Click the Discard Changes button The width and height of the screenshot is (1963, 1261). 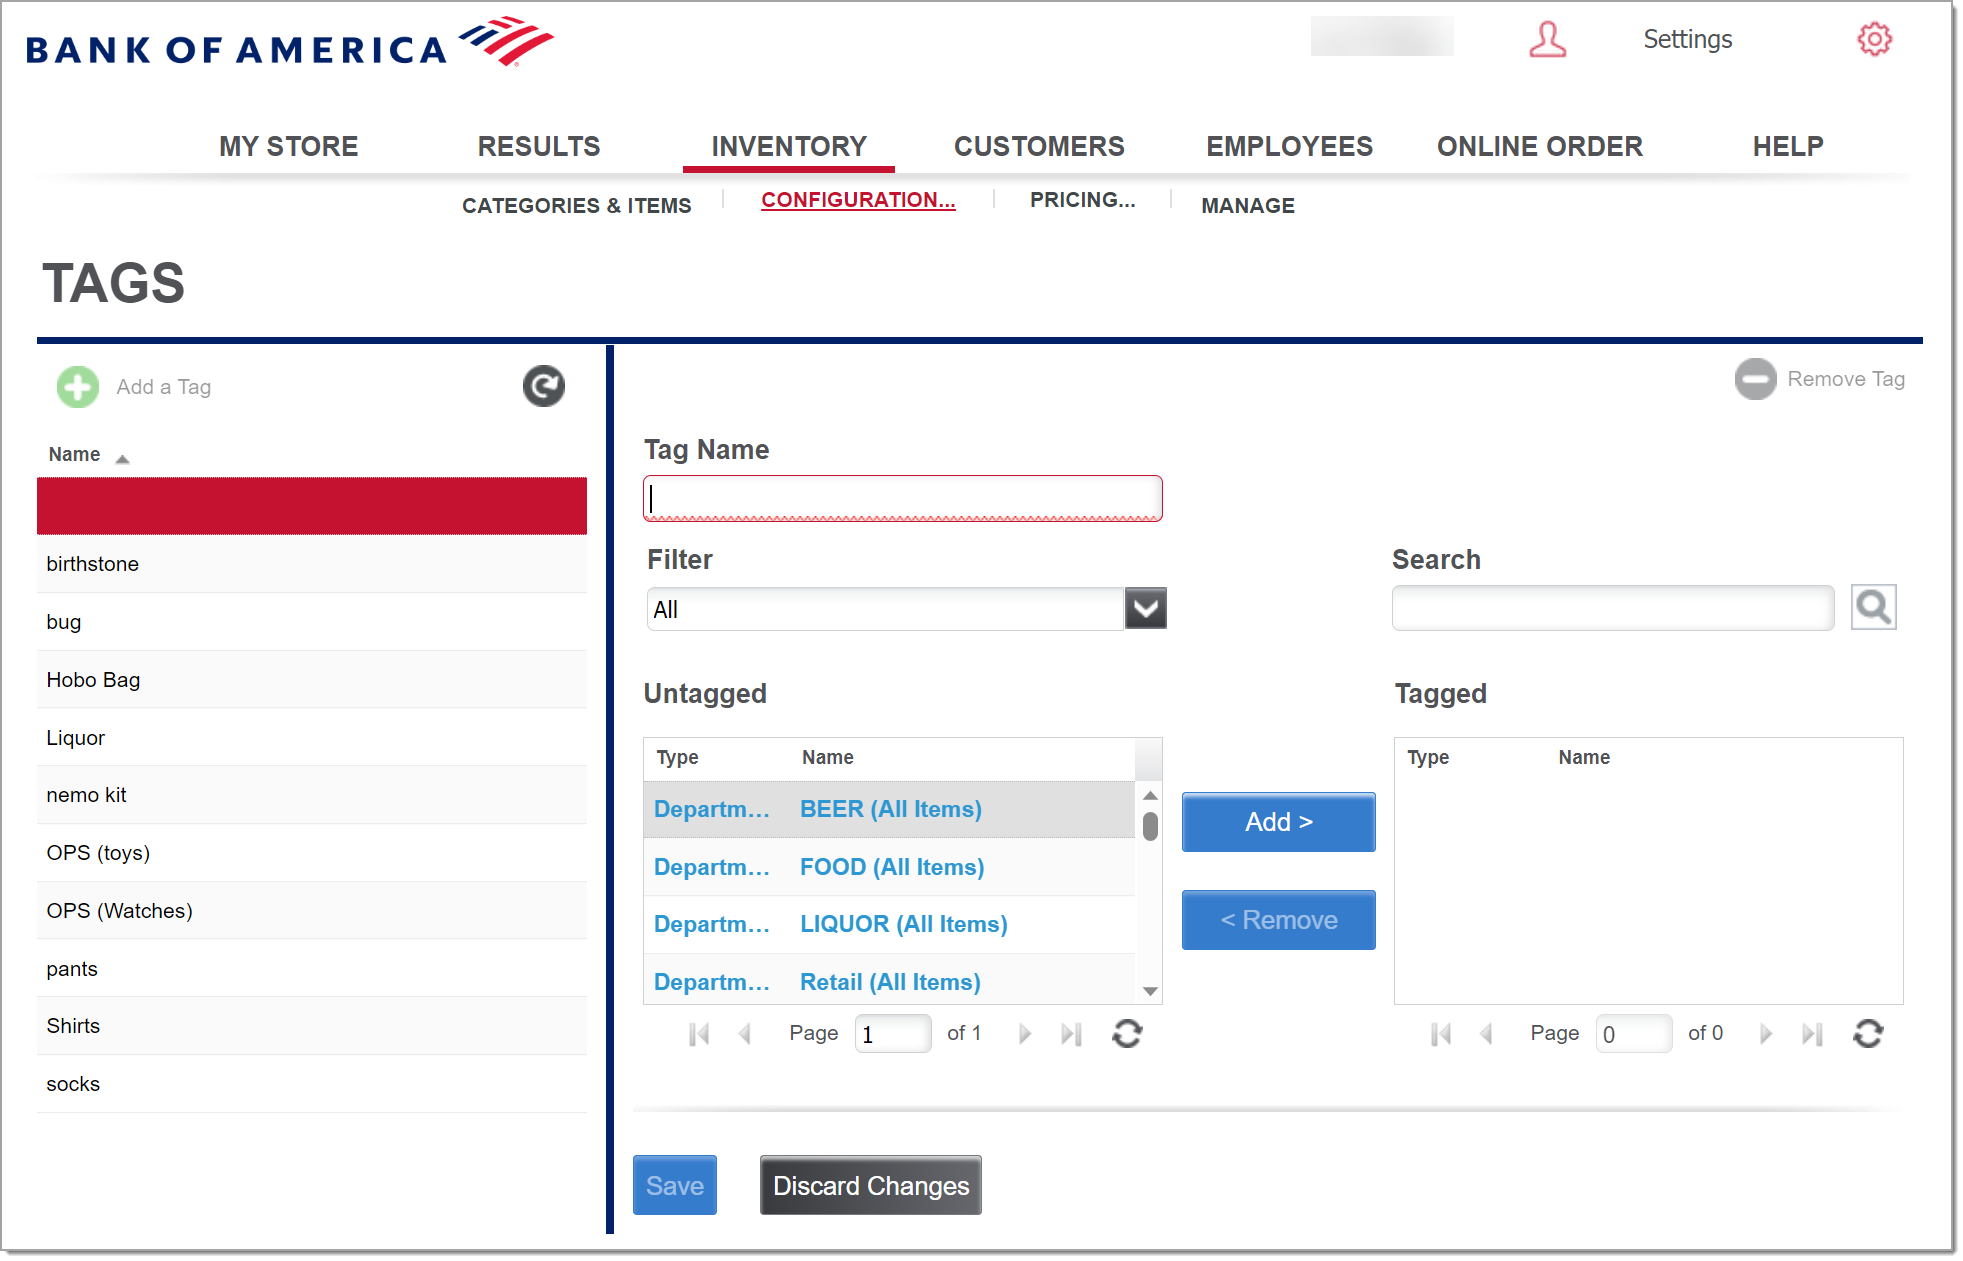871,1185
